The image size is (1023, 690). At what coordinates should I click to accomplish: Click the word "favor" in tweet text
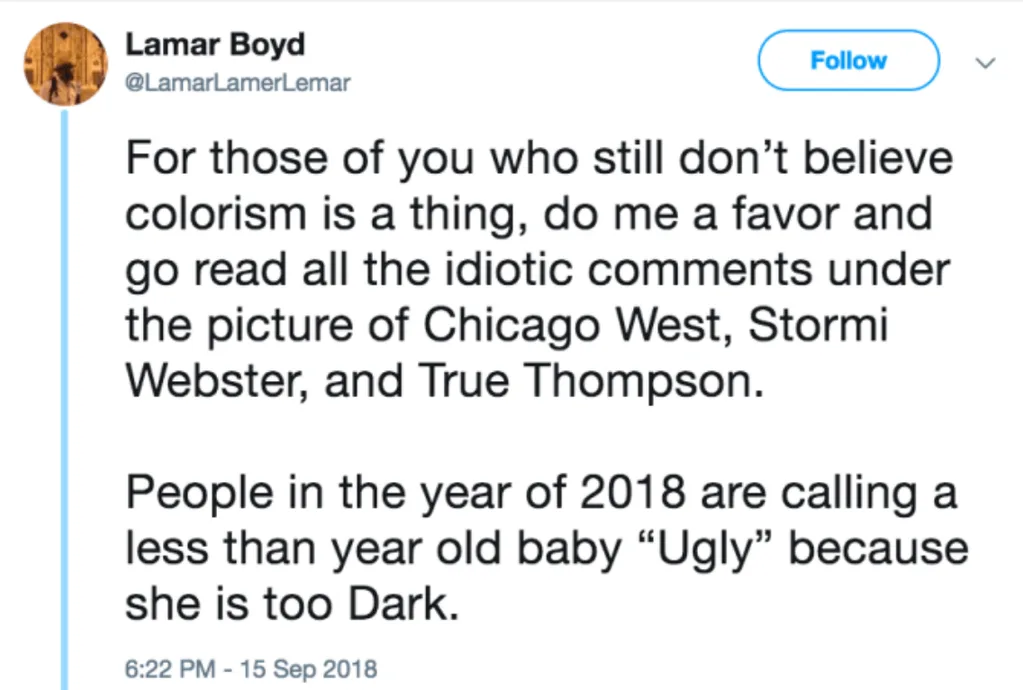[x=785, y=213]
